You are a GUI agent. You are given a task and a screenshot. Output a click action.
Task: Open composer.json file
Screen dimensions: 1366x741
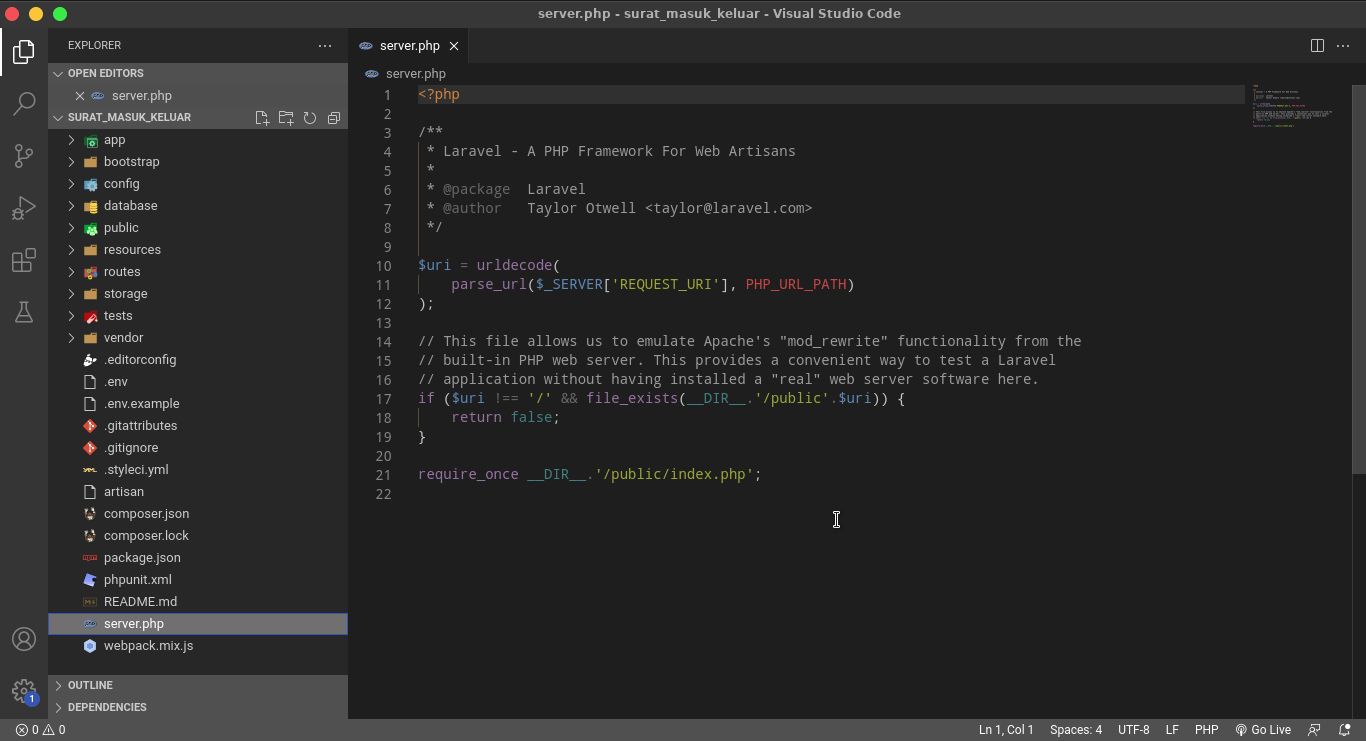point(198,514)
